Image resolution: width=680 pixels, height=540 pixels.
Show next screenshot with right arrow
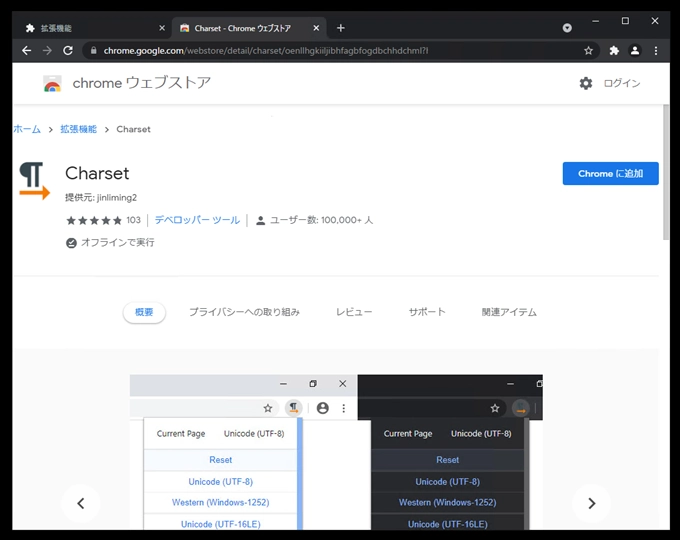(592, 504)
